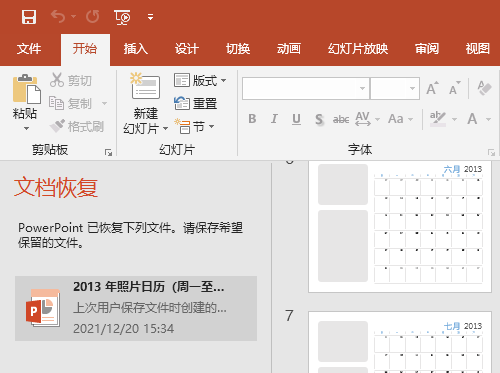Screen dimensions: 500x373
Task: Expand the Undo history dropdown arrow
Action: point(74,16)
